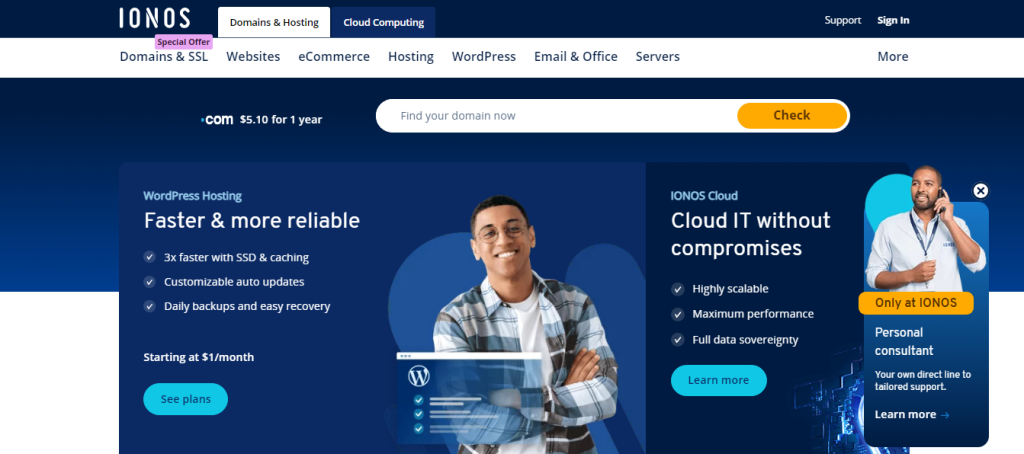Click the checkmark beside Customizable auto updates
Image resolution: width=1024 pixels, height=454 pixels.
(150, 282)
